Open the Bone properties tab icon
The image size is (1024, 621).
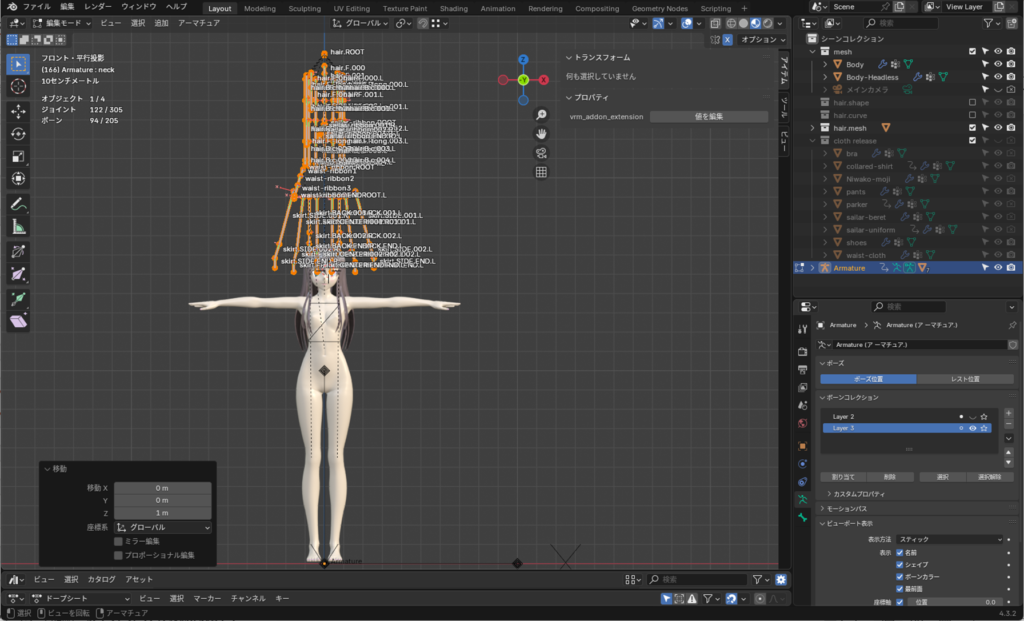[802, 517]
